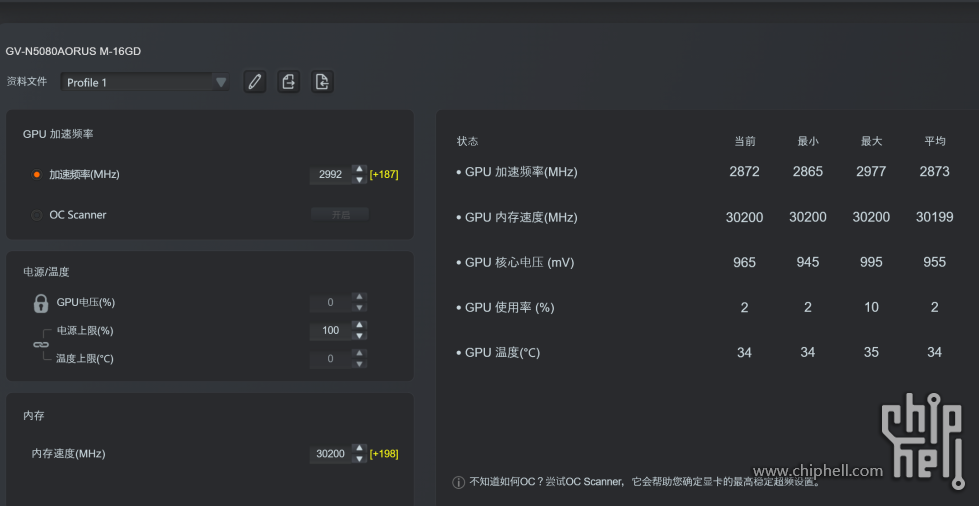
Task: Open the Profile 1 dropdown
Action: [145, 82]
